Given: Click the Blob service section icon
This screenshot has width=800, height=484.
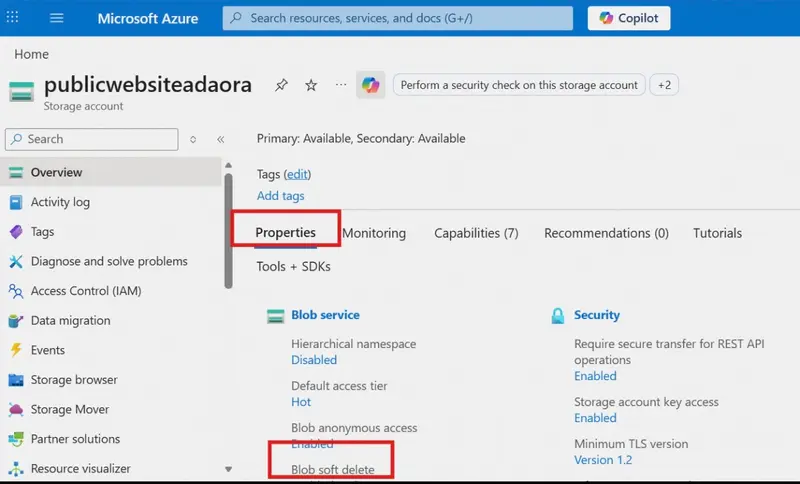Looking at the screenshot, I should (x=276, y=316).
